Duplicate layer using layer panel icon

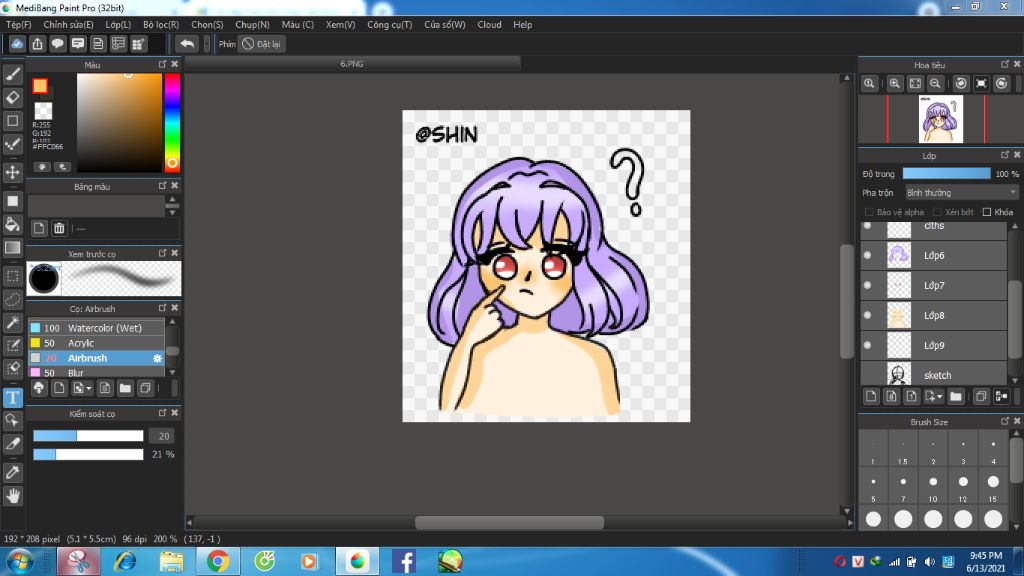(x=981, y=396)
